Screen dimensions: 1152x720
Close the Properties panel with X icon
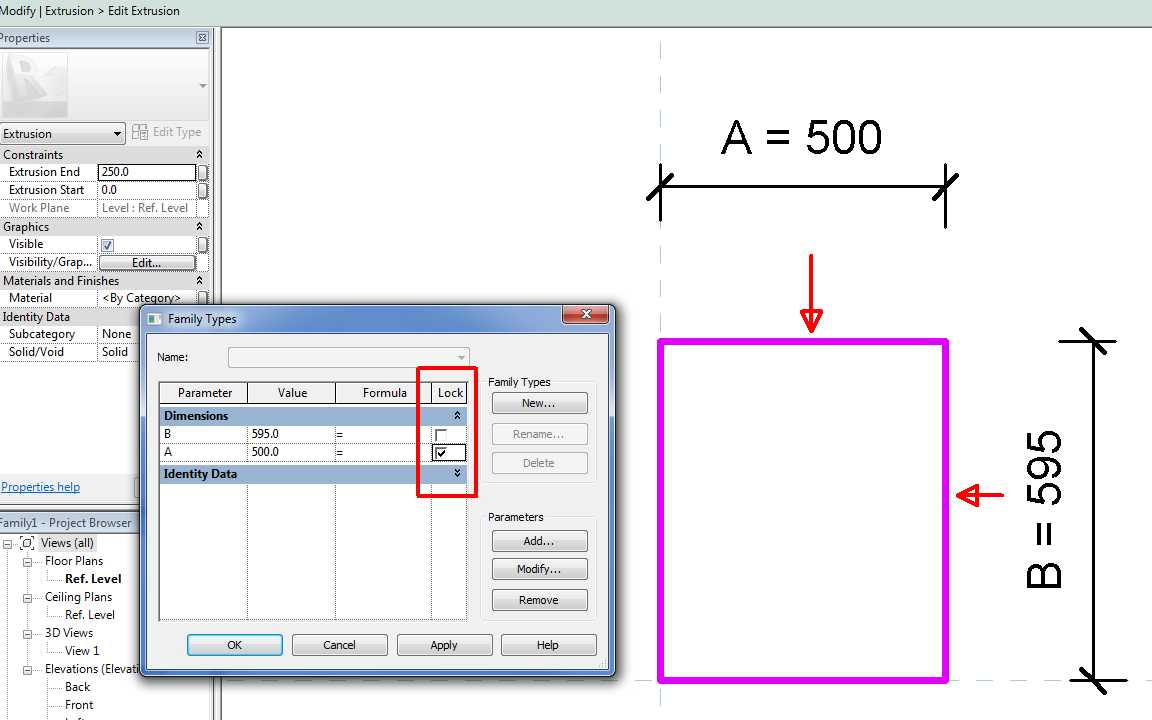click(x=202, y=38)
